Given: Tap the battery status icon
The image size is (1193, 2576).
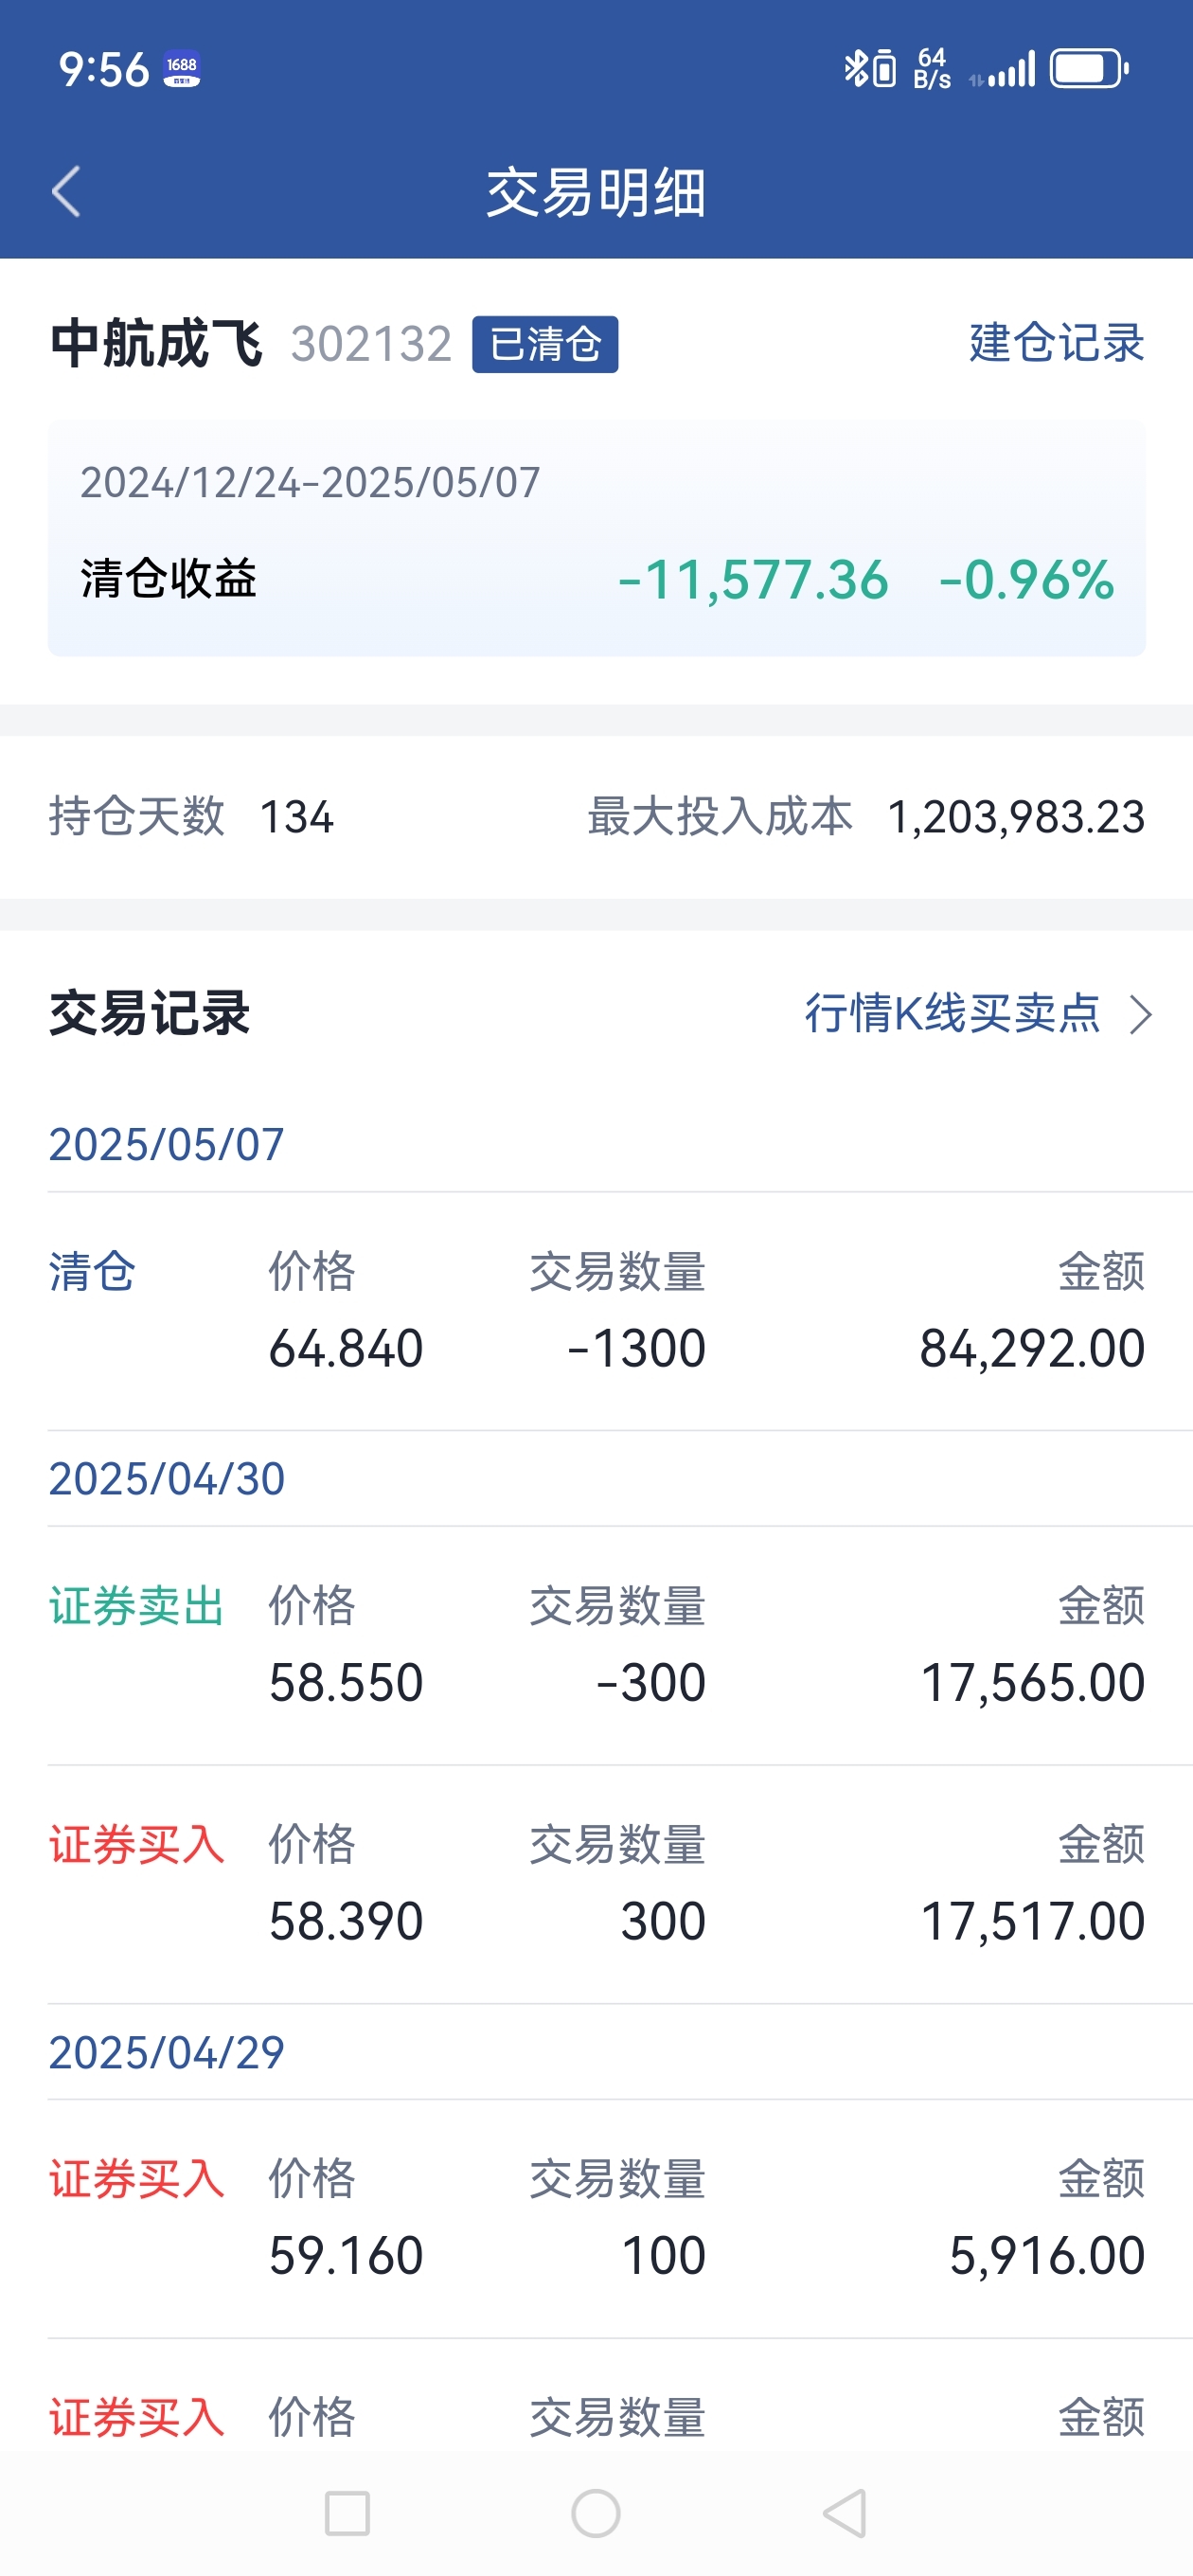Looking at the screenshot, I should pyautogui.click(x=1089, y=69).
